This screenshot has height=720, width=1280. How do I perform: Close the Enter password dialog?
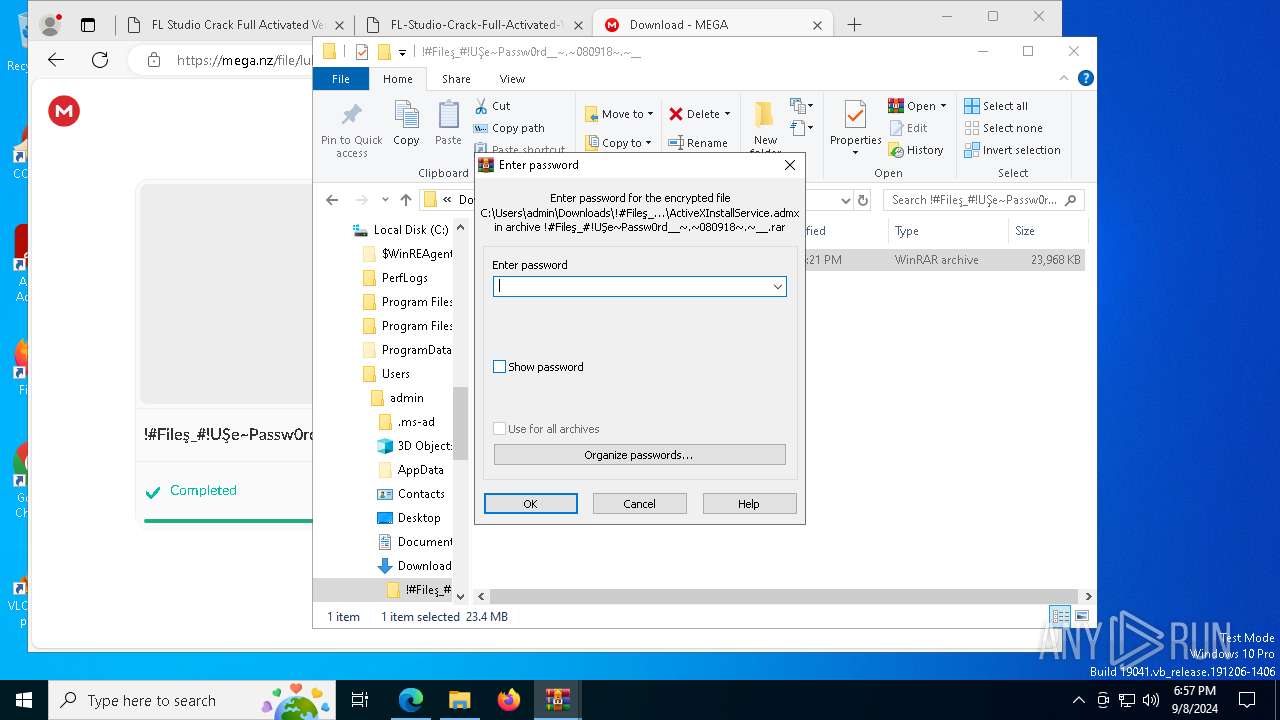(789, 165)
